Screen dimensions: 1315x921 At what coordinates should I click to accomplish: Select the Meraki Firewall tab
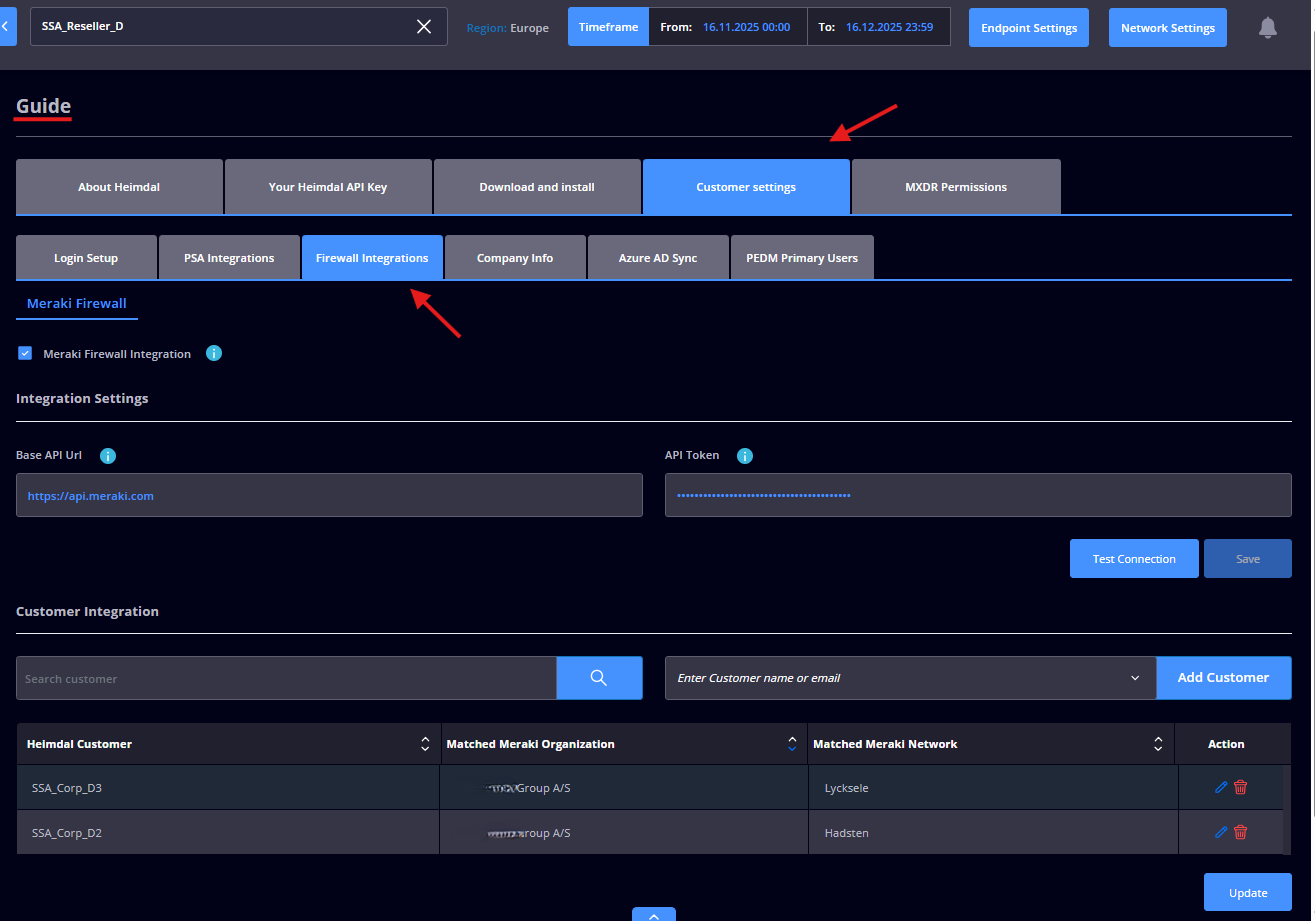(77, 303)
